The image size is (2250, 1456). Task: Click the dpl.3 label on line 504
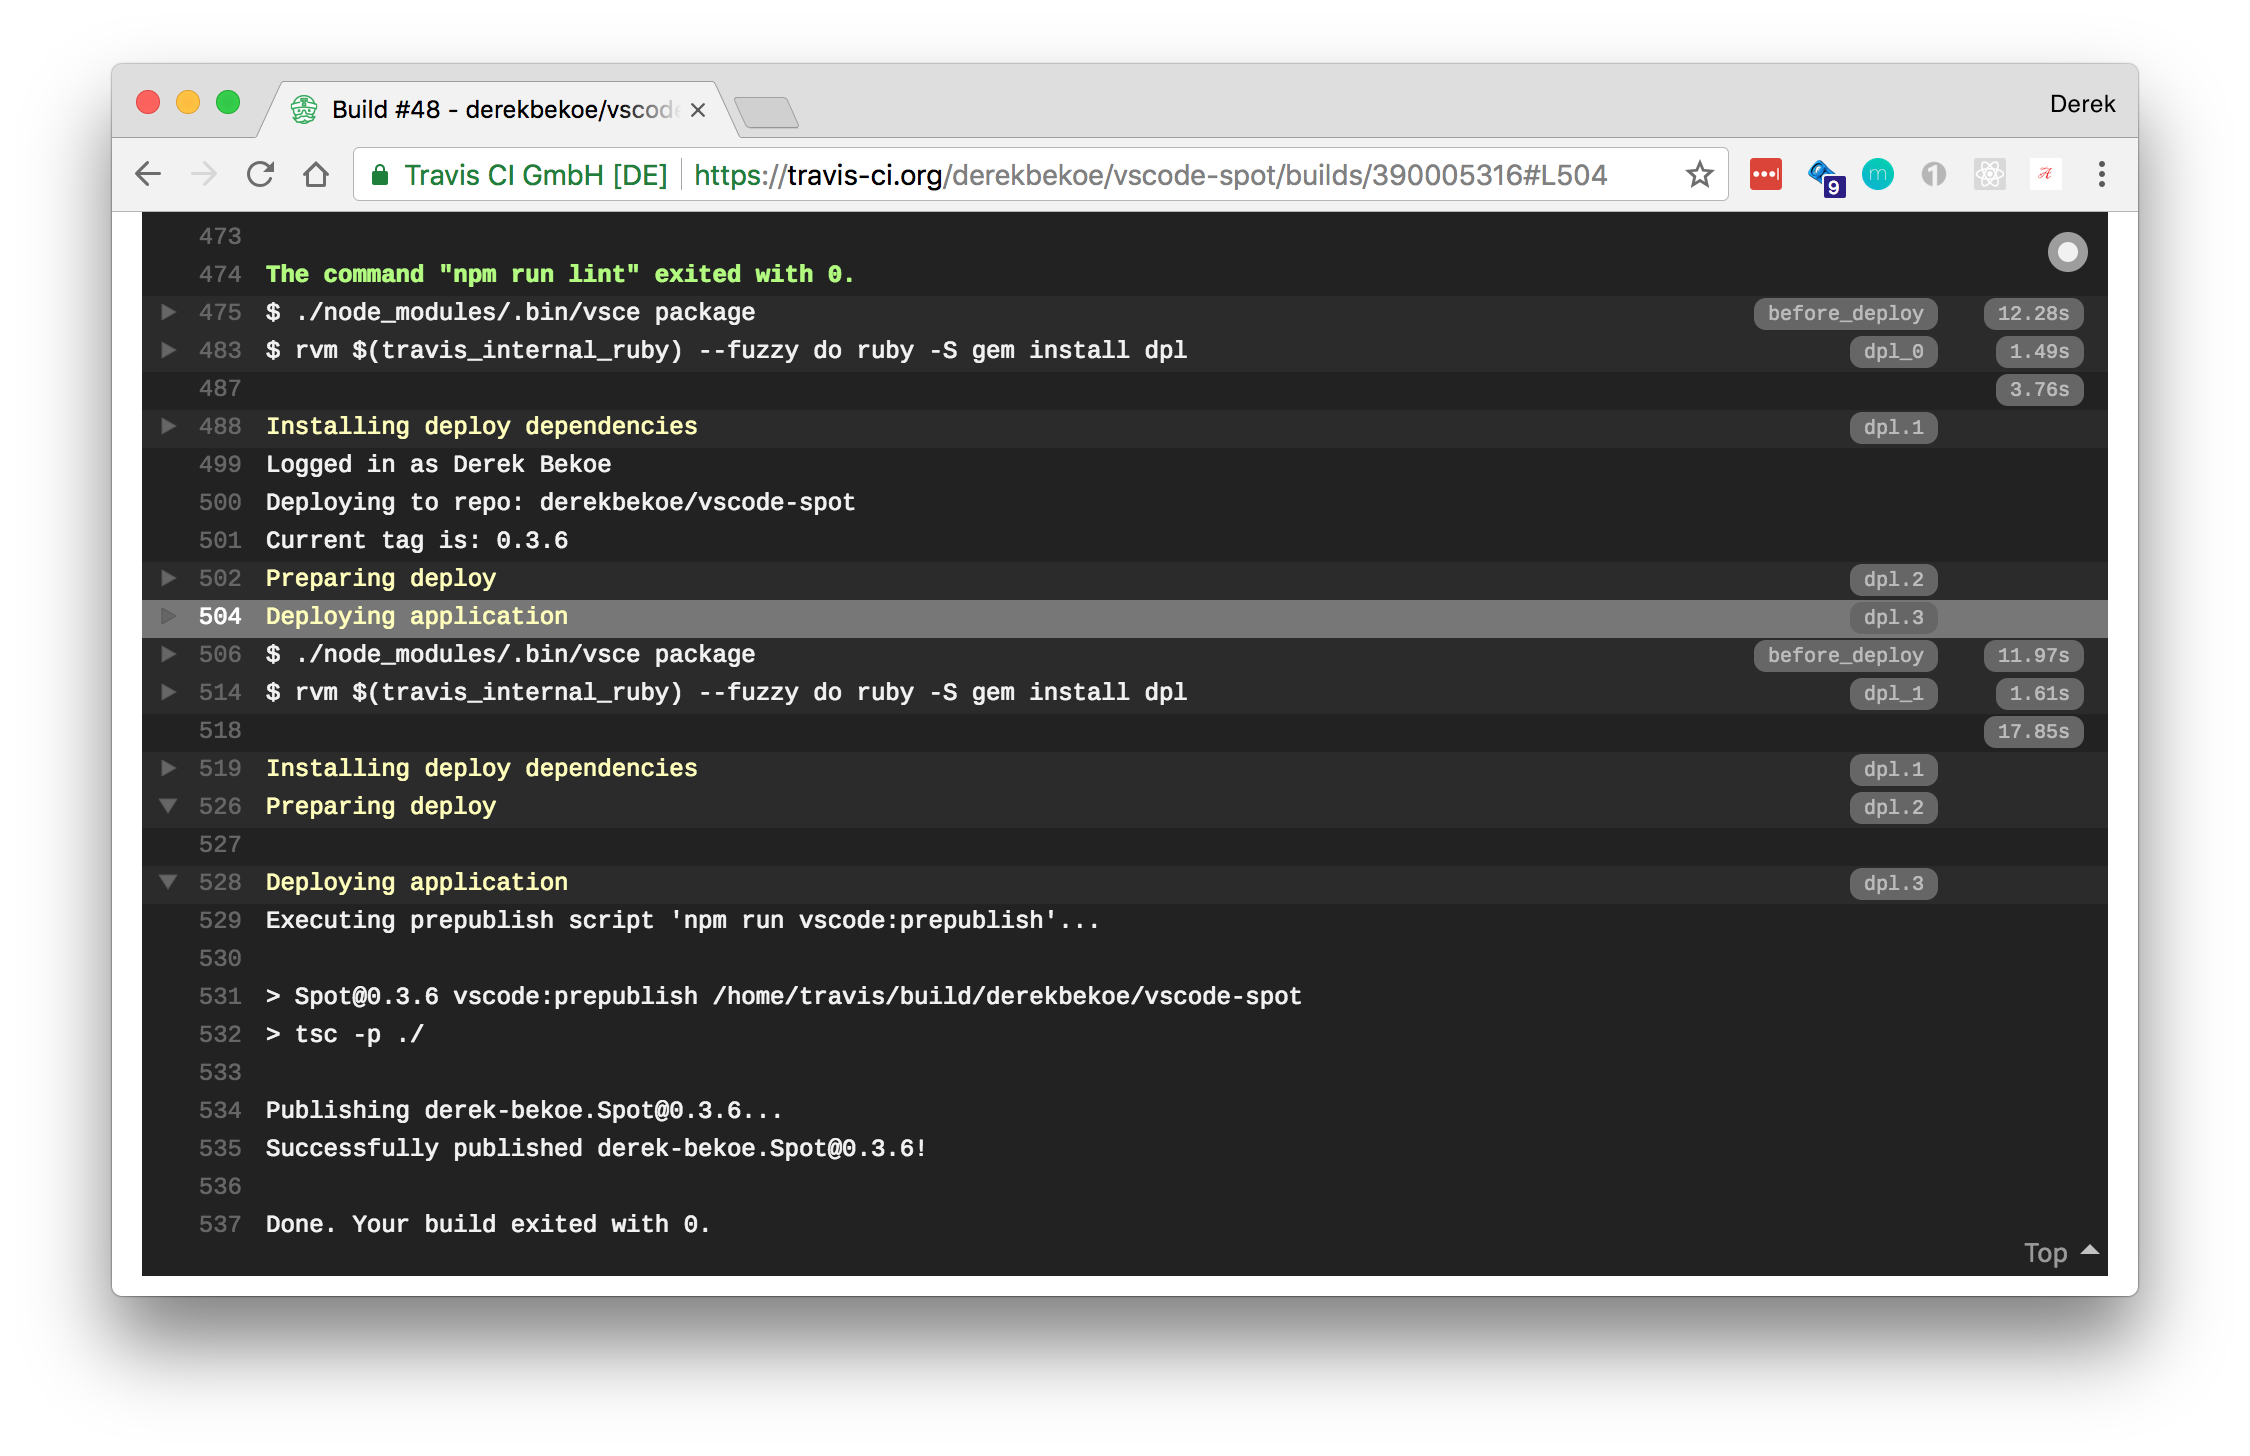coord(1893,617)
